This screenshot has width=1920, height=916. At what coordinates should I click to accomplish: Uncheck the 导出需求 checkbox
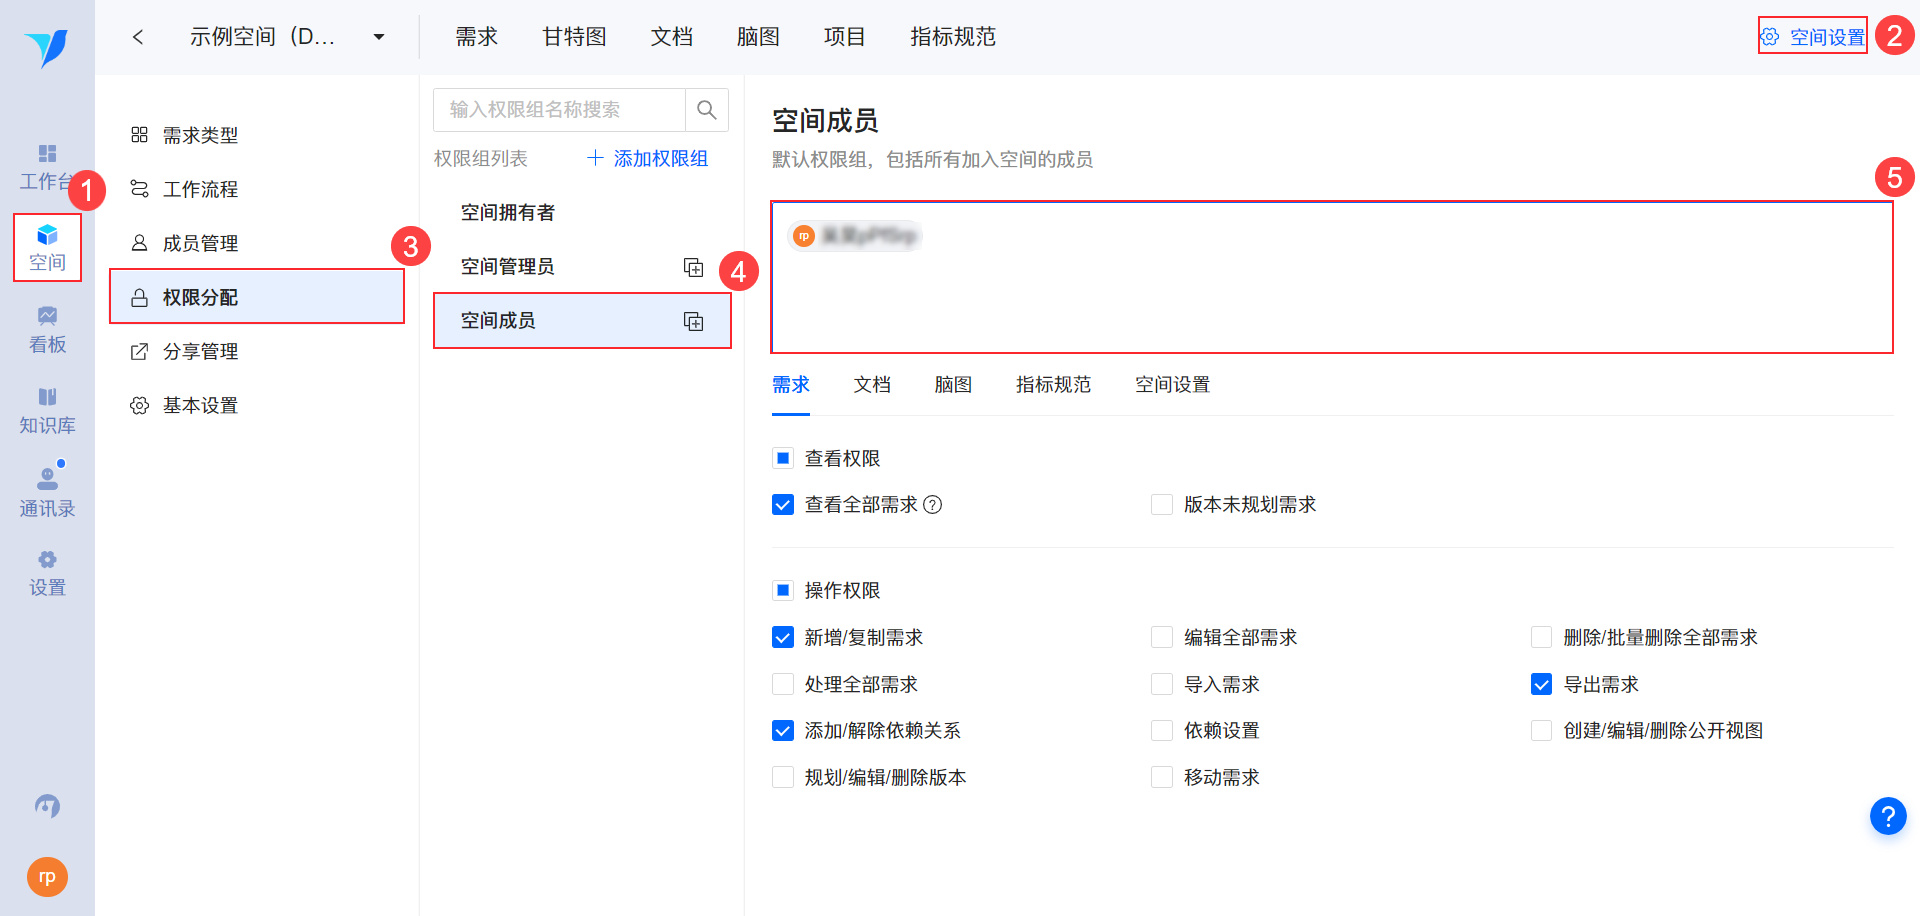1541,684
